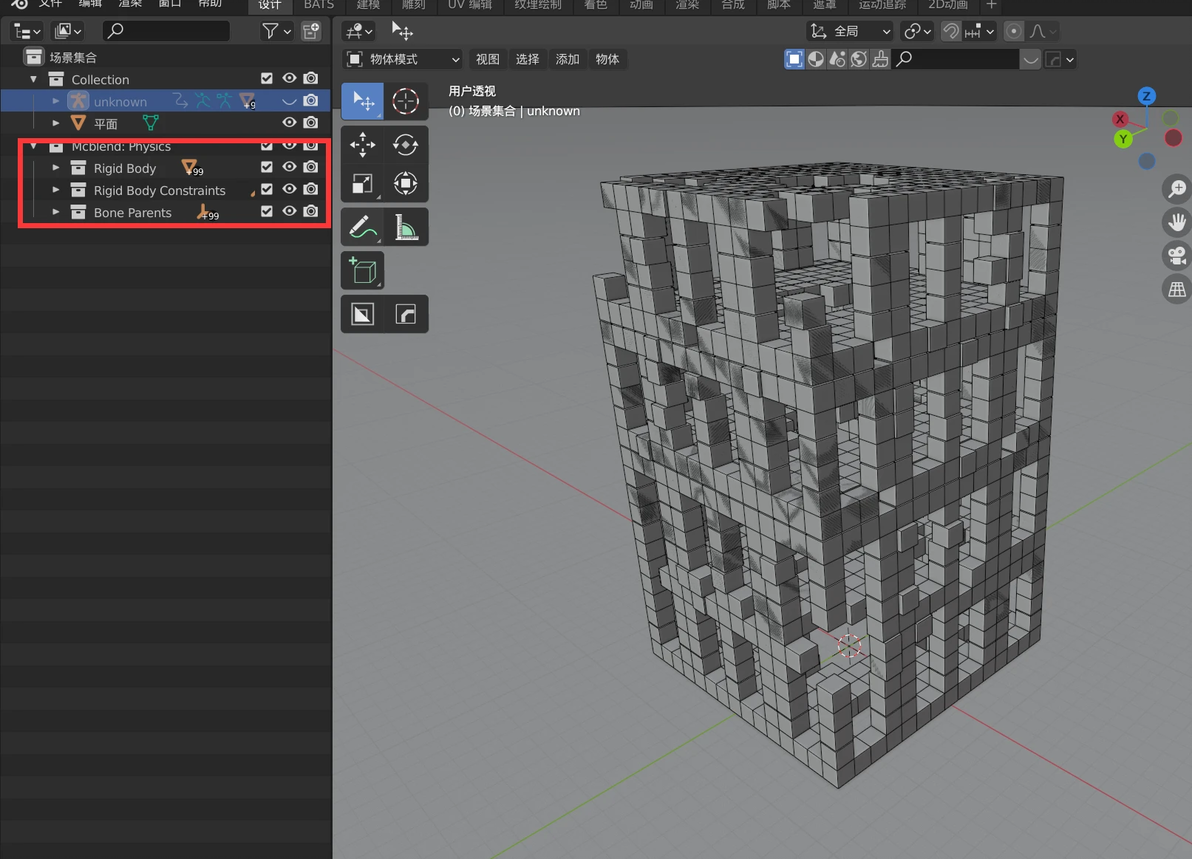Screen dimensions: 1192x859
Task: Uncheck the Rigid Body collection checkbox
Action: [267, 168]
